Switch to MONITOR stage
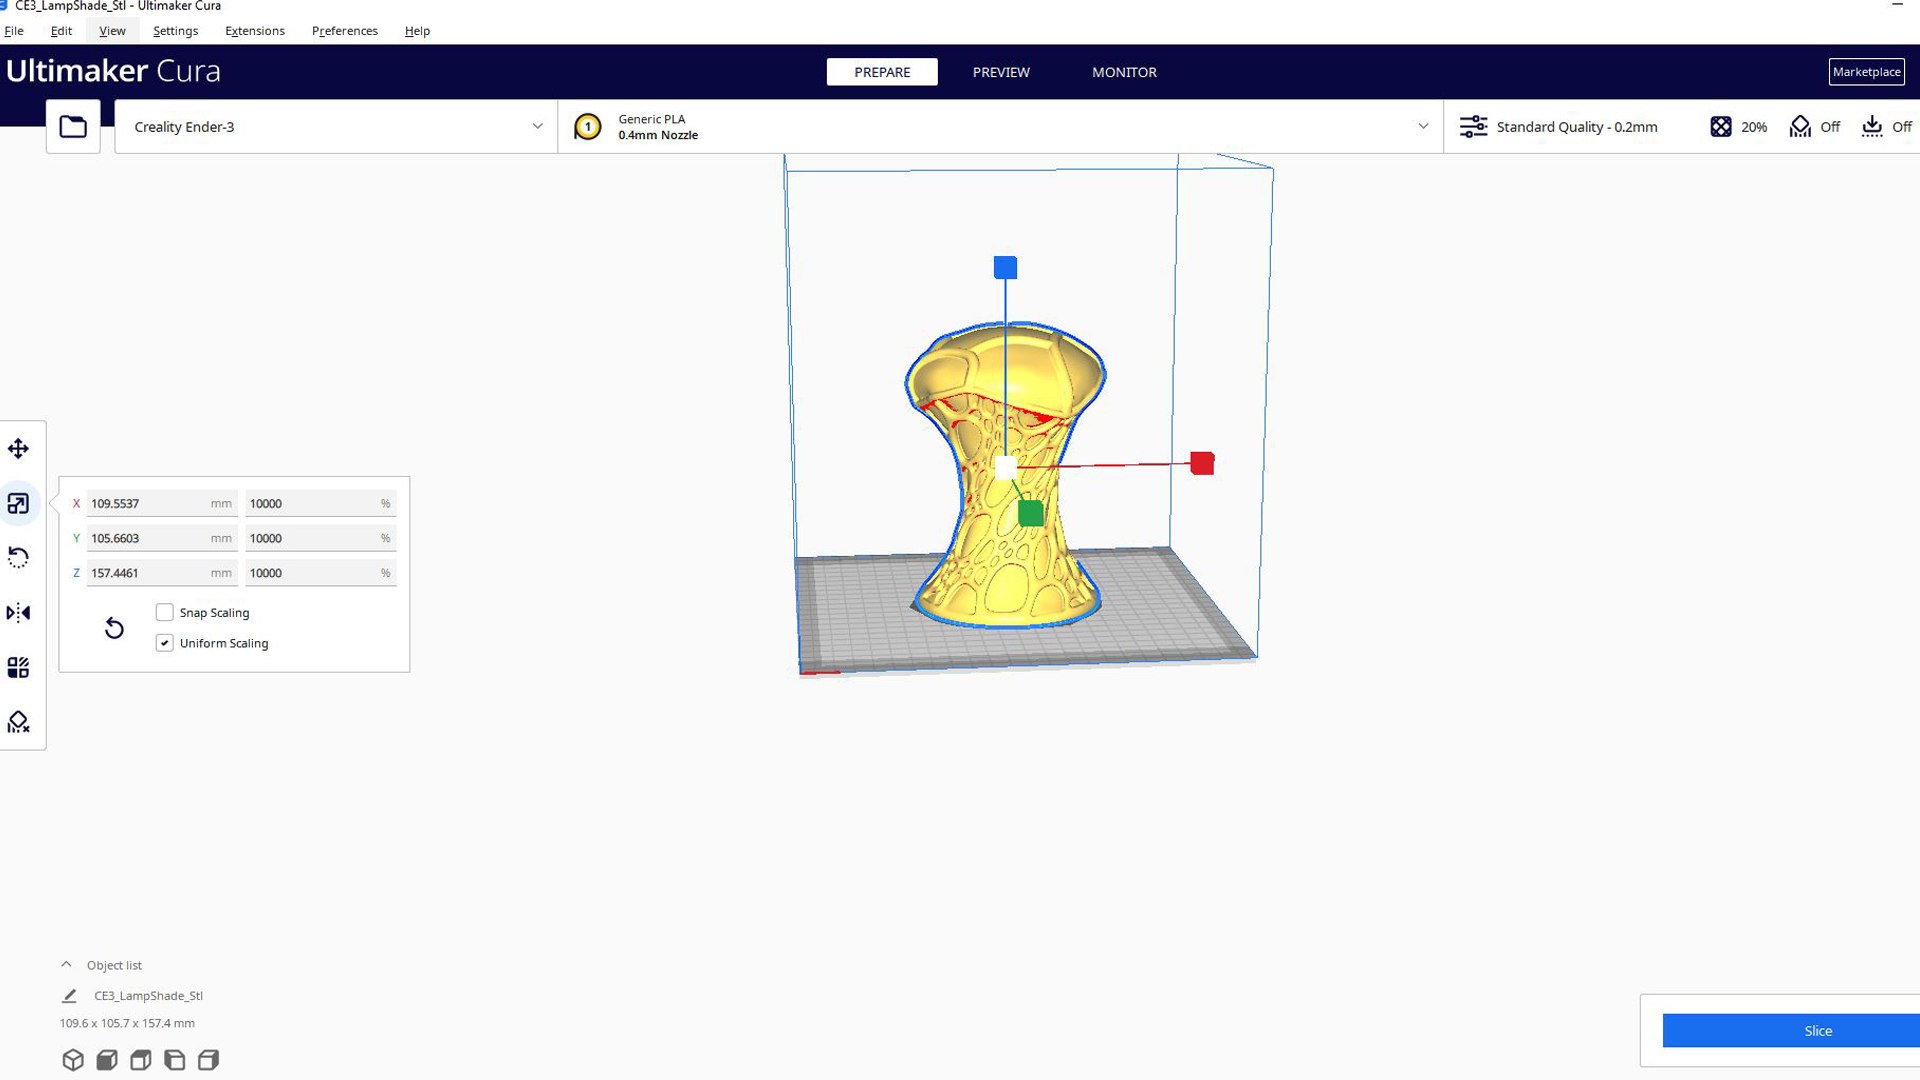Image resolution: width=1920 pixels, height=1080 pixels. 1124,72
